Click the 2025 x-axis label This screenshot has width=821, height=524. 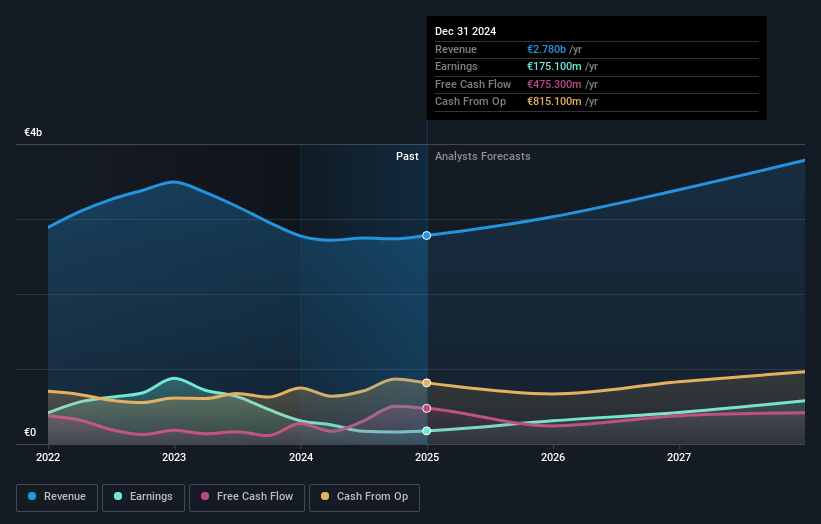(x=427, y=458)
